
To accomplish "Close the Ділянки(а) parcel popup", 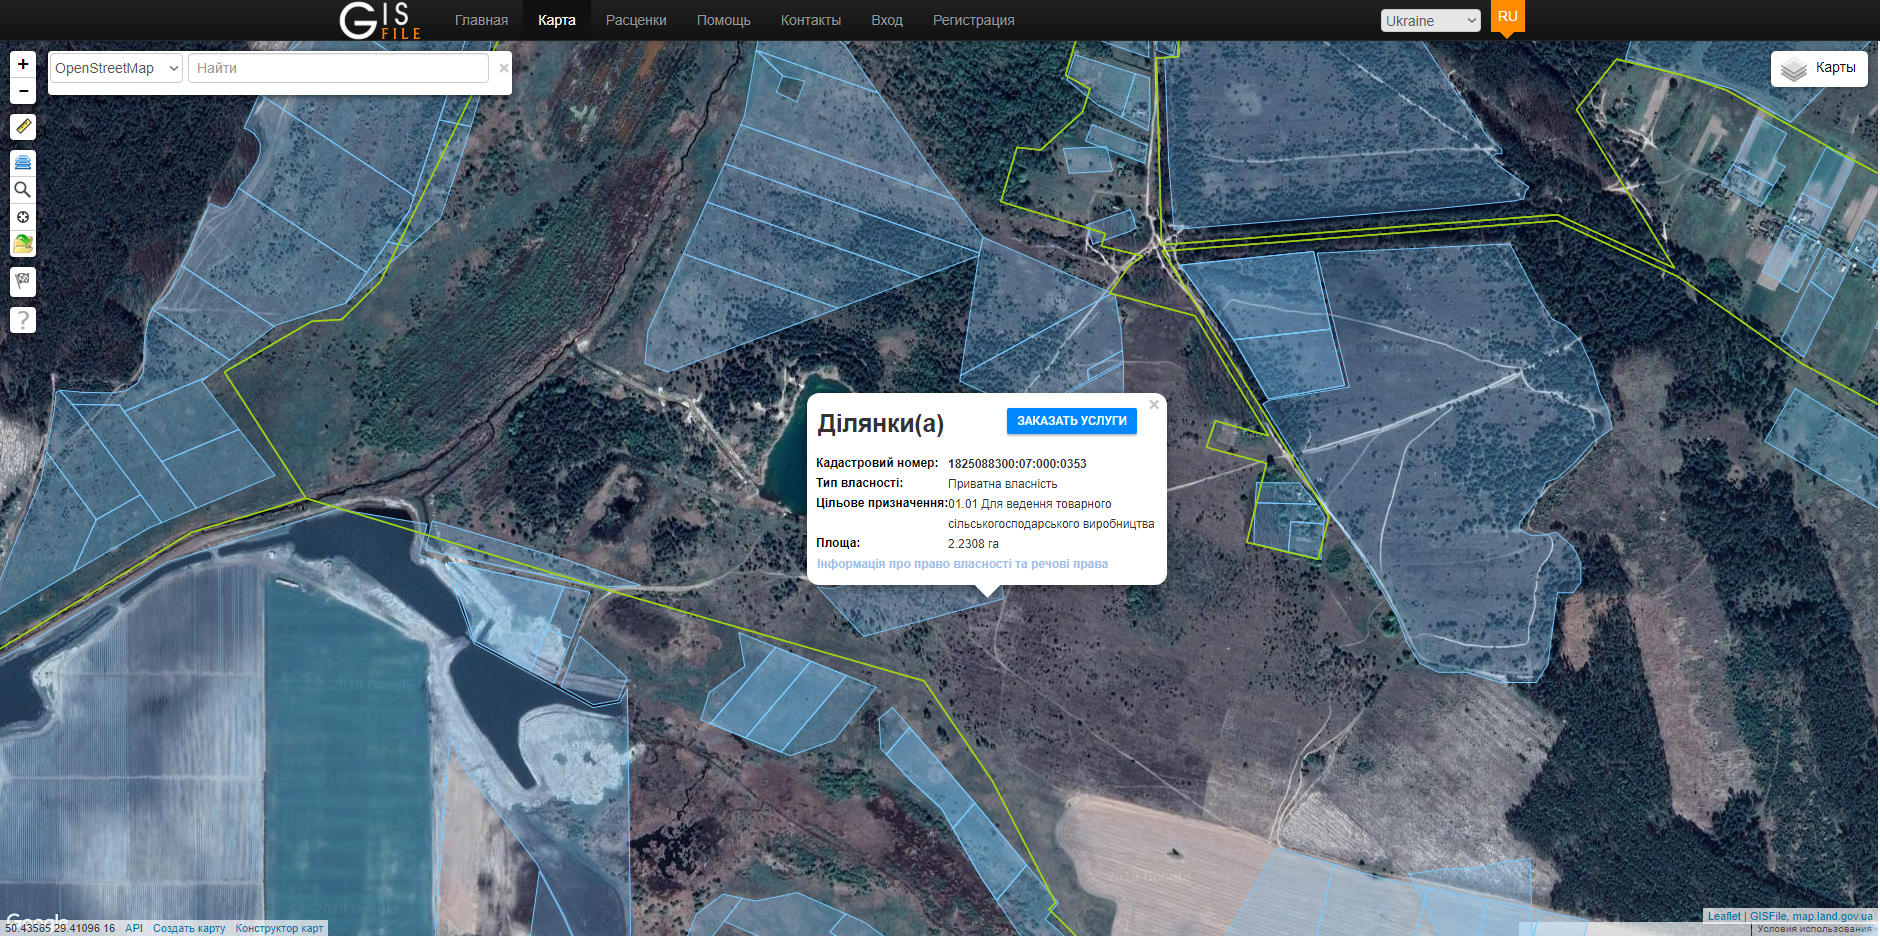I will (1154, 405).
